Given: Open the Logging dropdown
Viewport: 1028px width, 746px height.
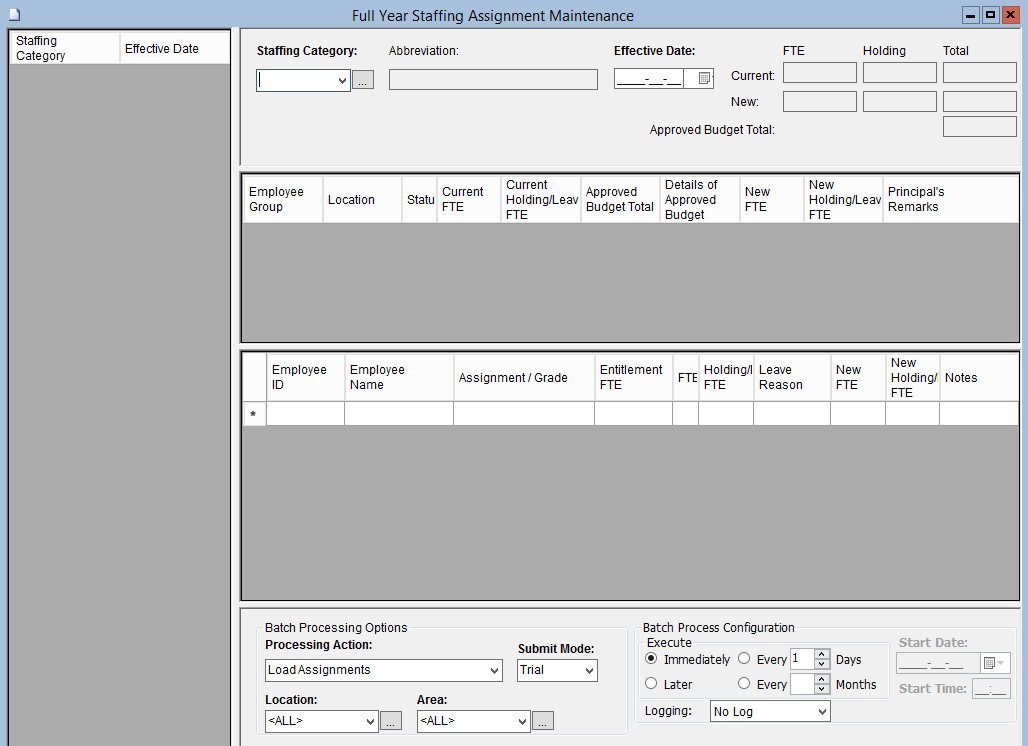Looking at the screenshot, I should (821, 711).
